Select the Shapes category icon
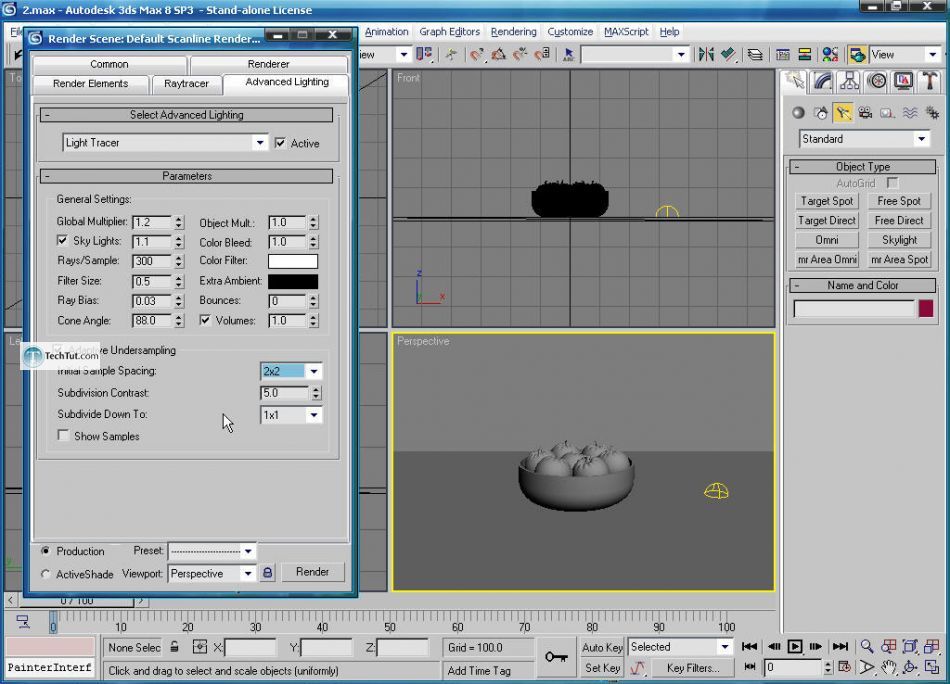 click(821, 113)
